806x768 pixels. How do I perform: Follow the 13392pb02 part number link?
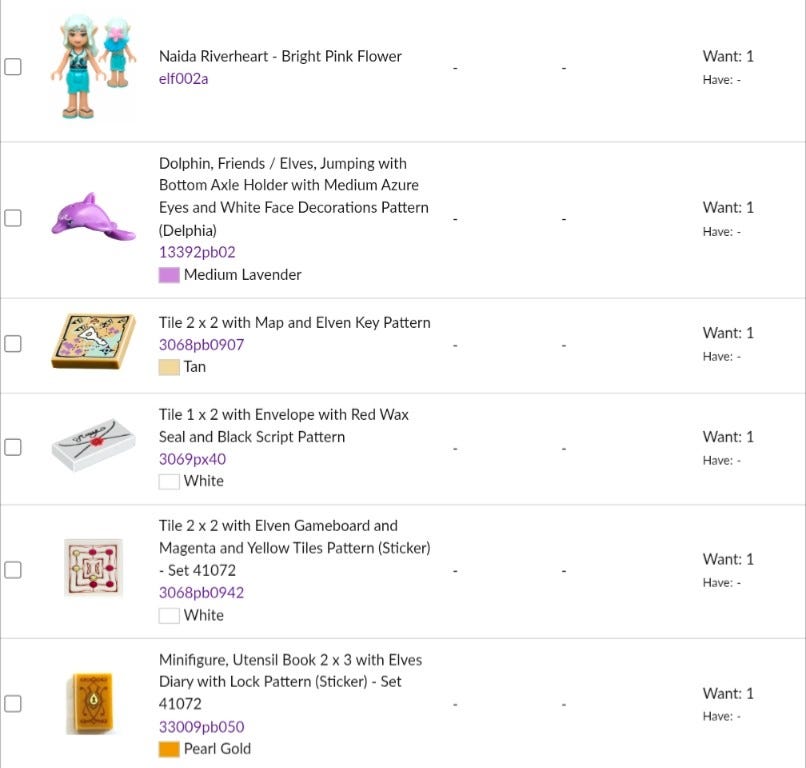(197, 252)
